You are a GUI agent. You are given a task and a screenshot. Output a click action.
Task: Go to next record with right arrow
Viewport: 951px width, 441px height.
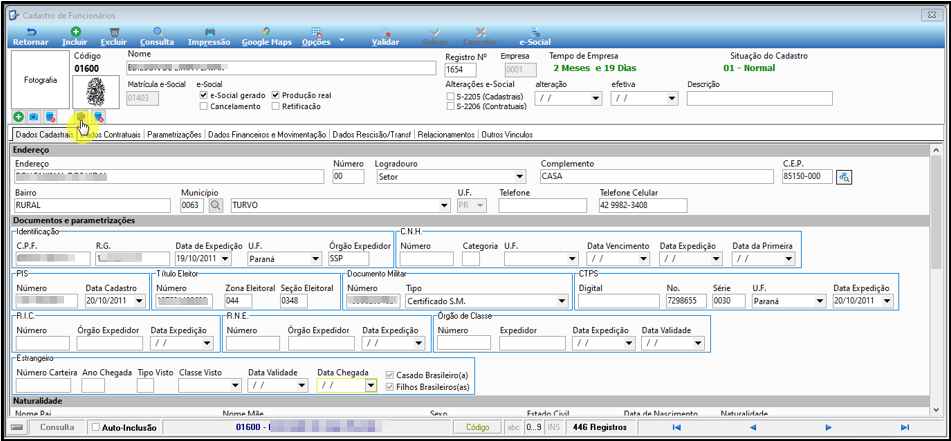pos(828,428)
